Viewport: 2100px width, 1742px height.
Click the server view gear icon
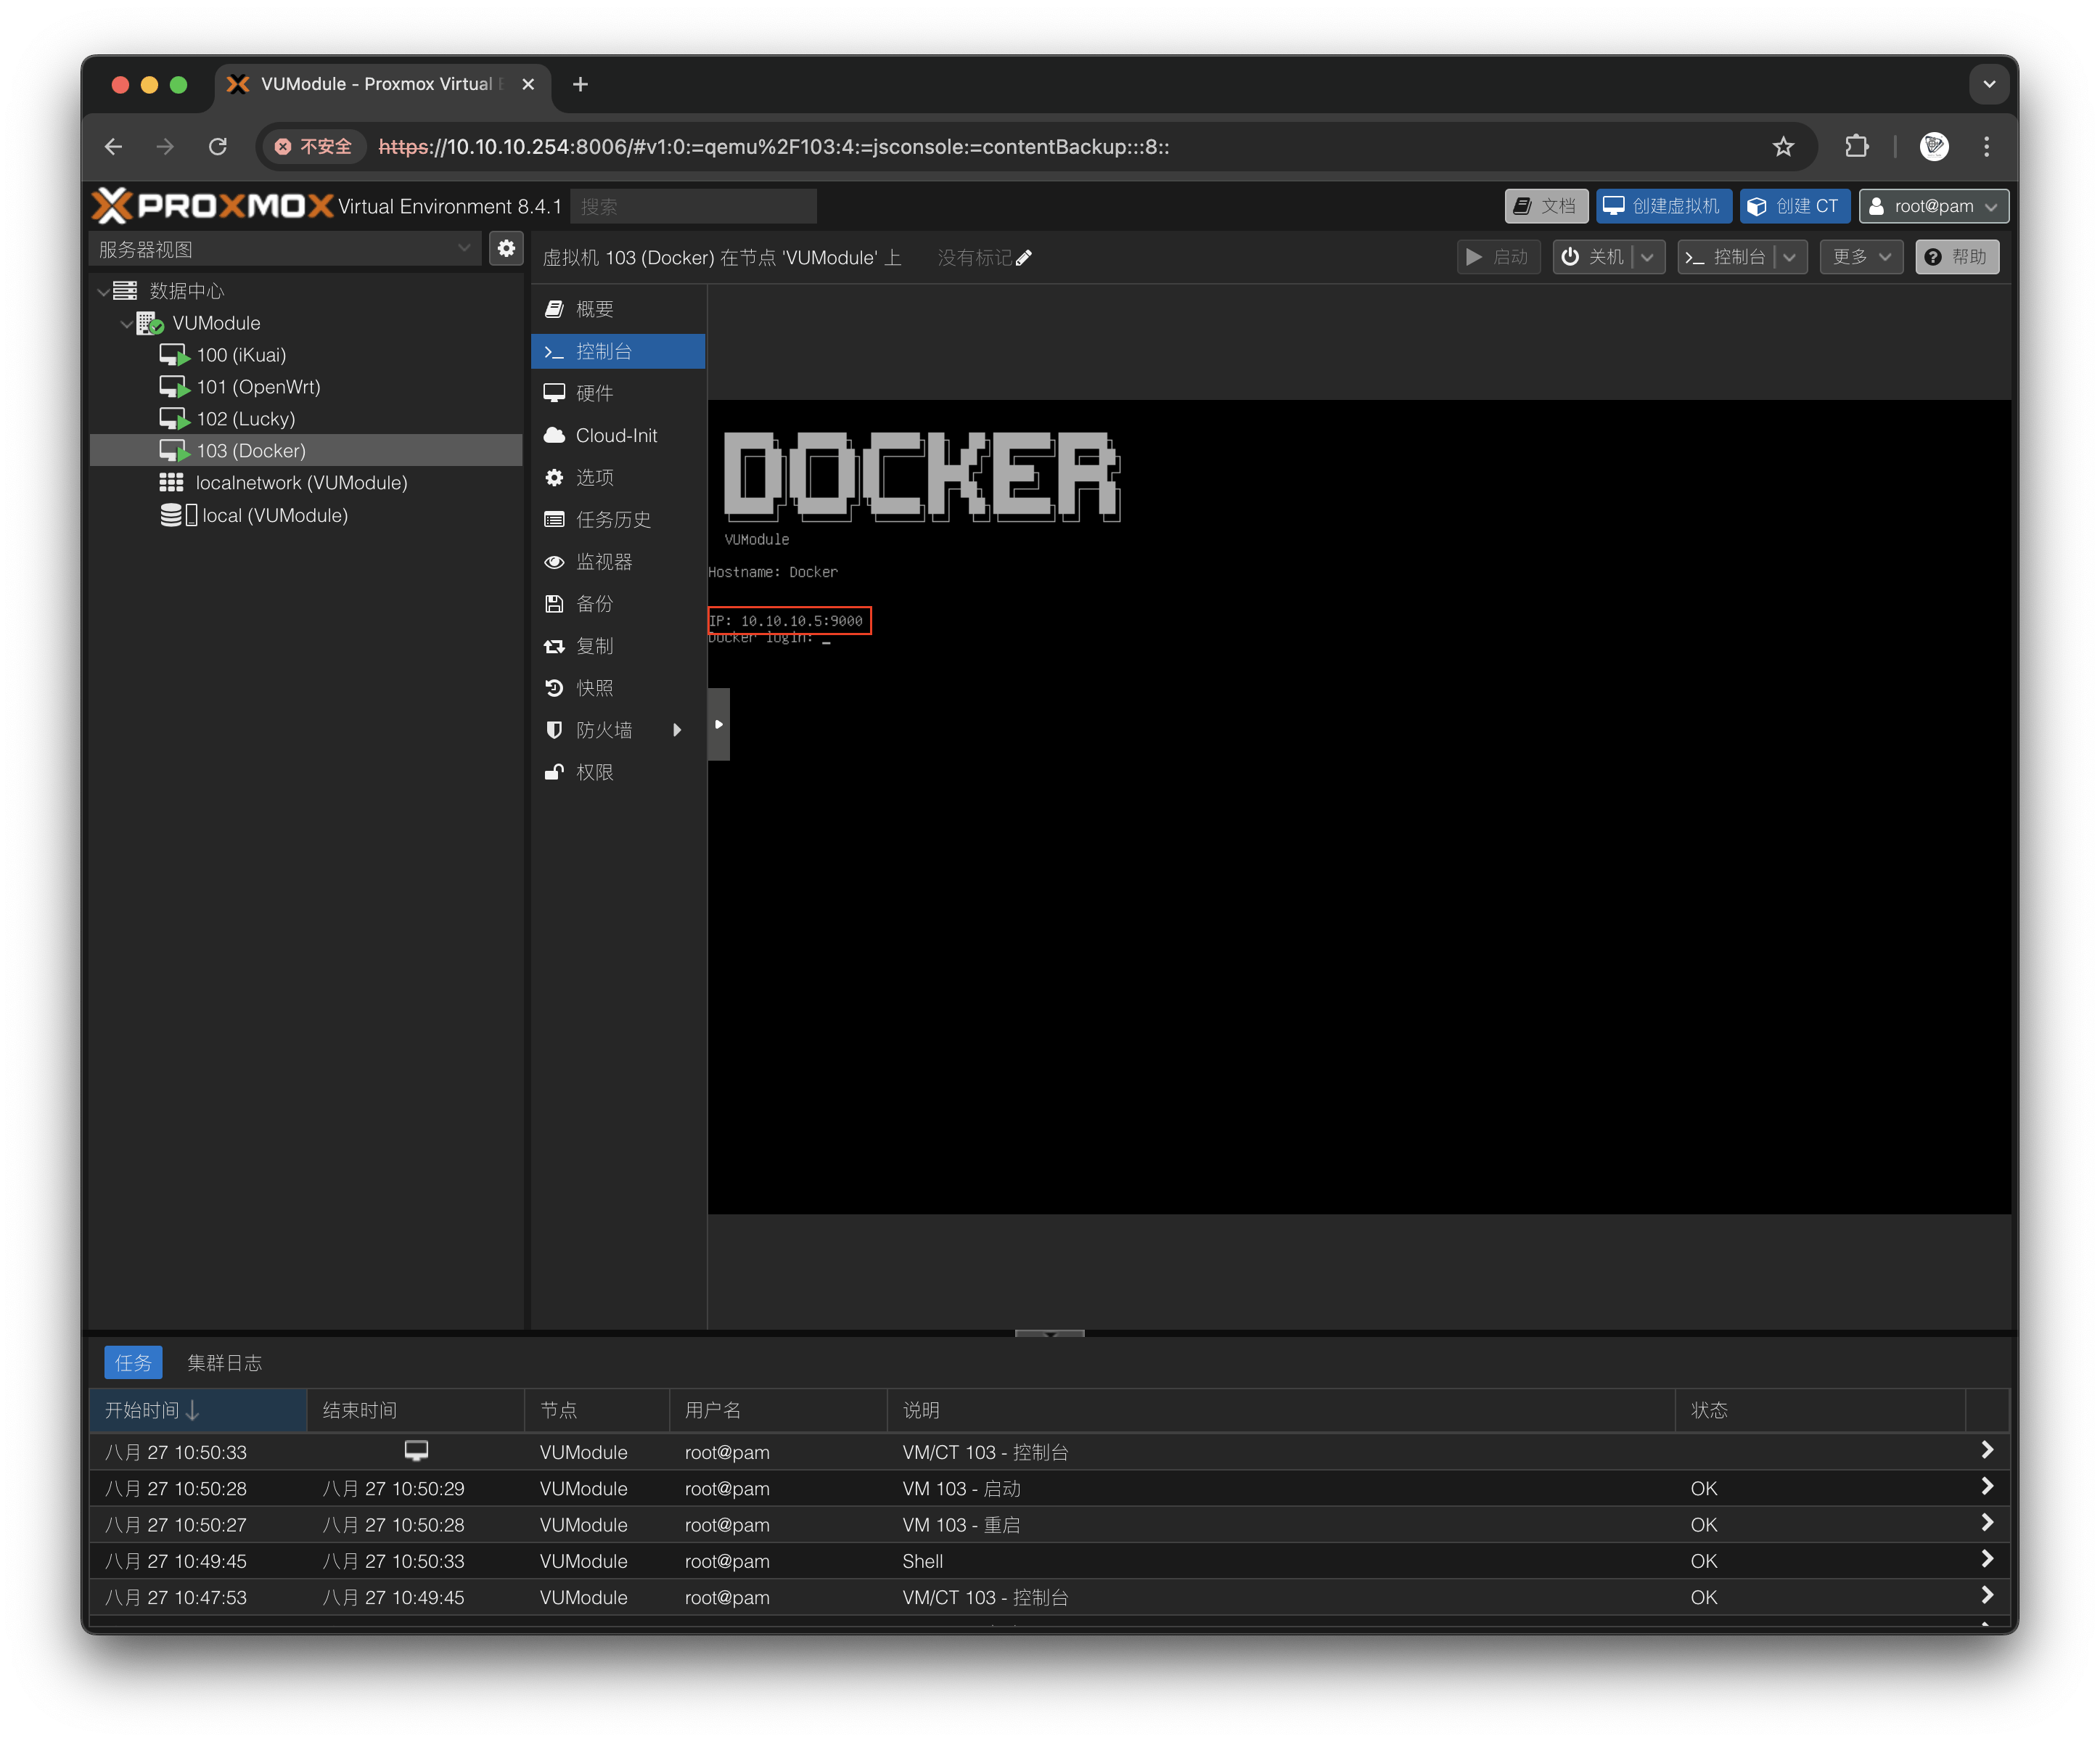[506, 248]
